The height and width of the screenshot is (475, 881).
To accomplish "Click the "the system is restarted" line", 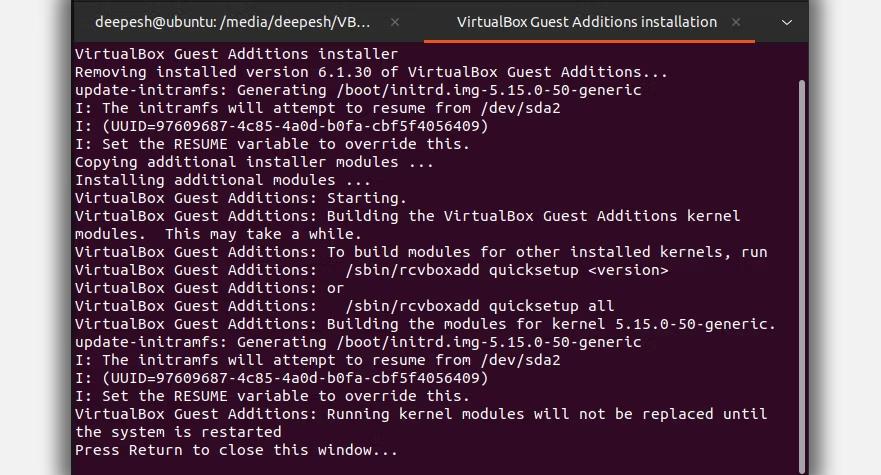I will pos(178,432).
